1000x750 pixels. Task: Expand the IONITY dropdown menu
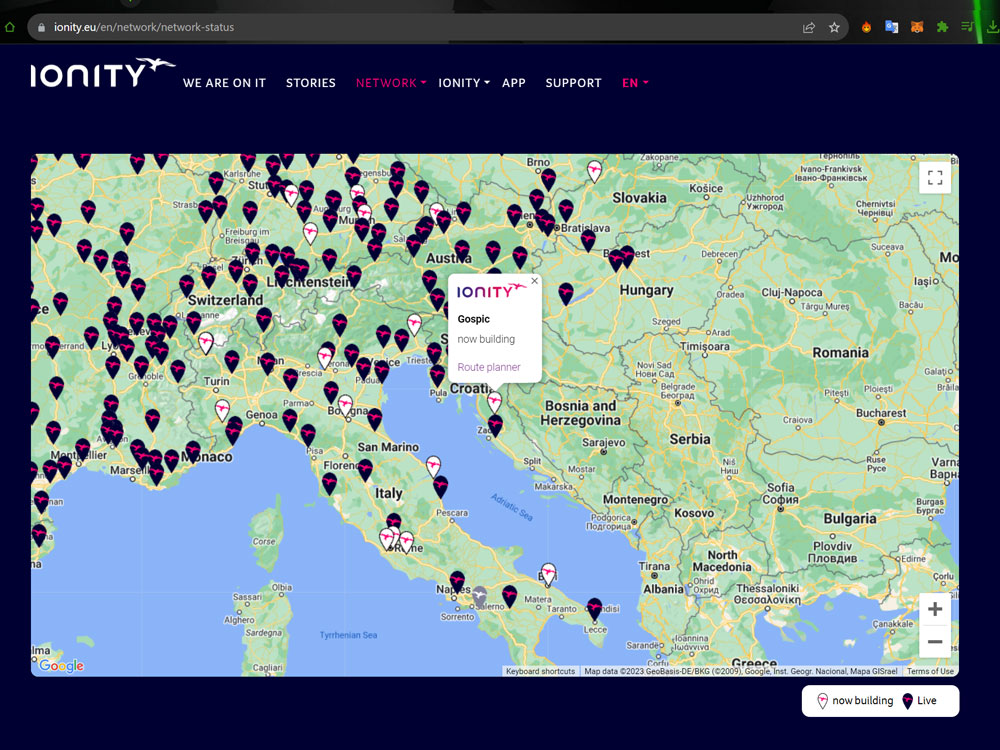[464, 83]
